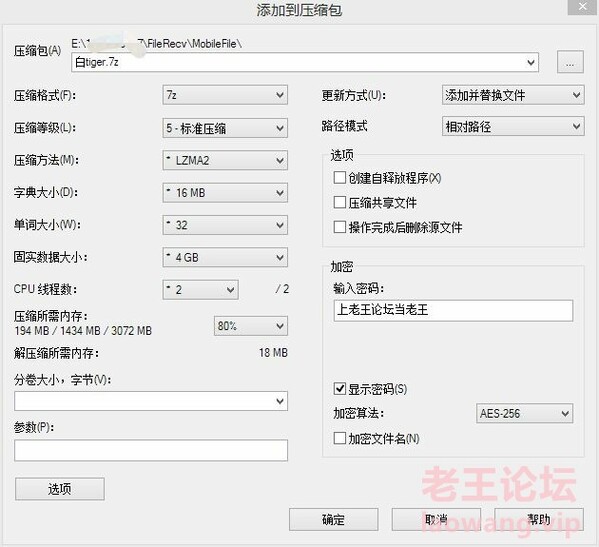Click the browse button next to archive name
The image size is (599, 547).
(x=570, y=62)
